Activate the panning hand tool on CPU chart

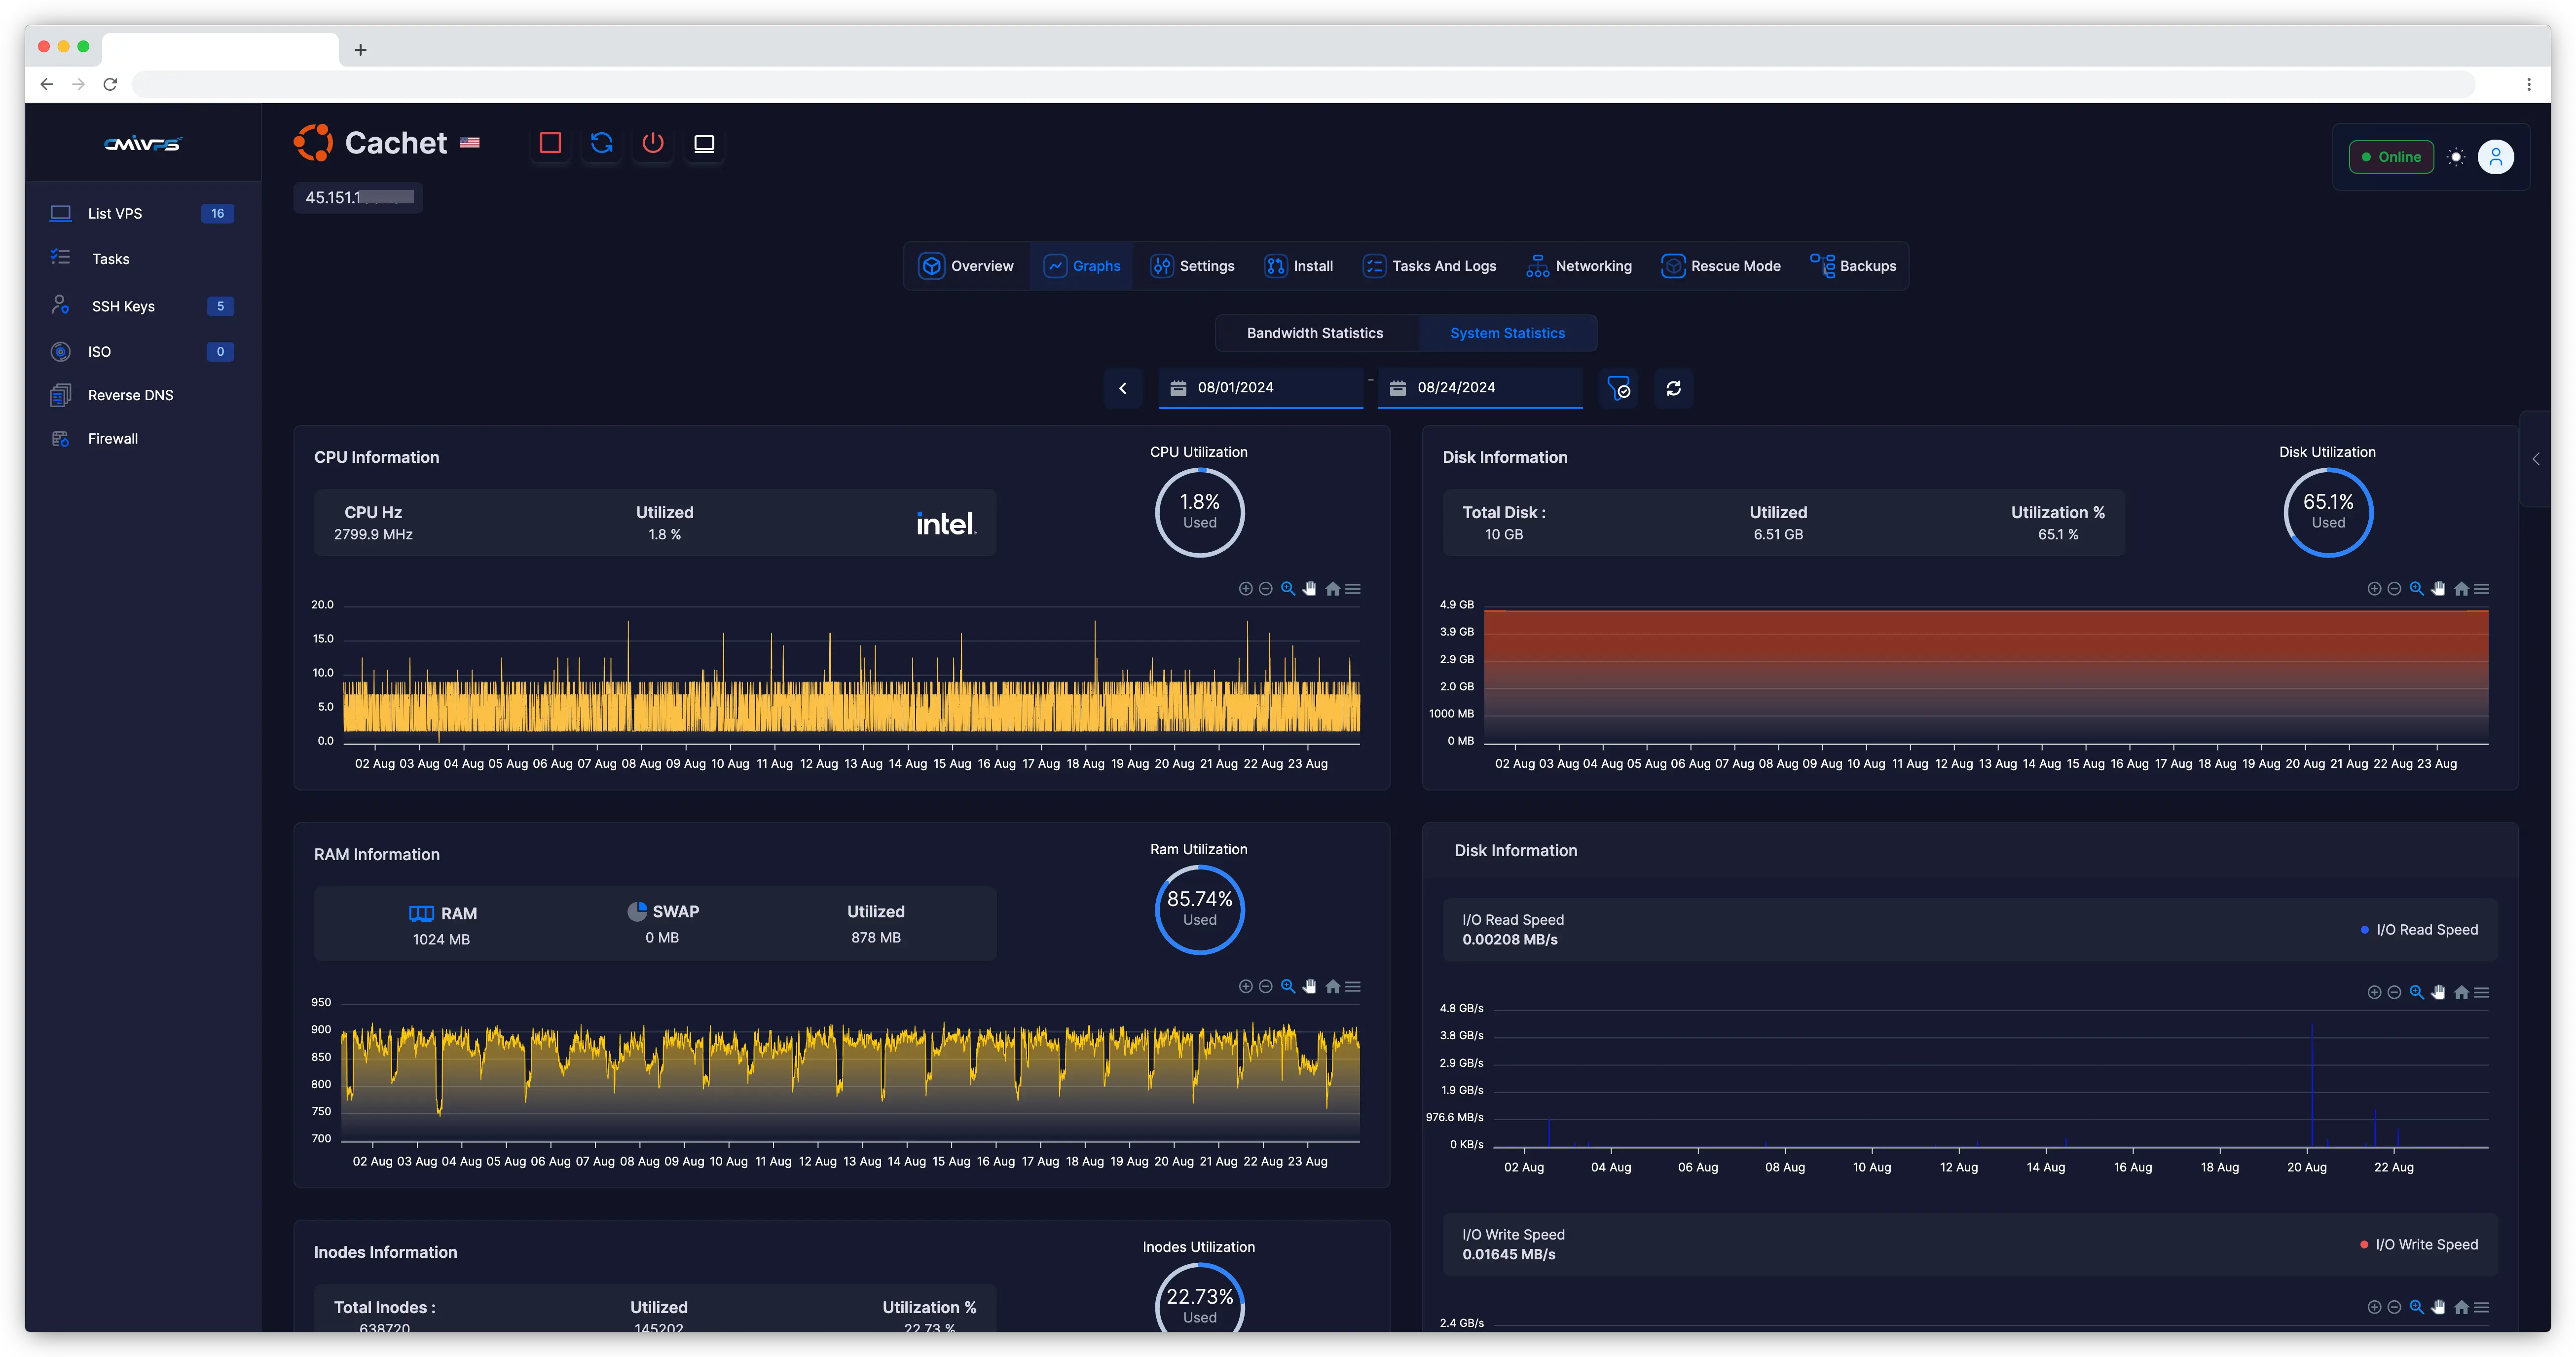(x=1310, y=588)
